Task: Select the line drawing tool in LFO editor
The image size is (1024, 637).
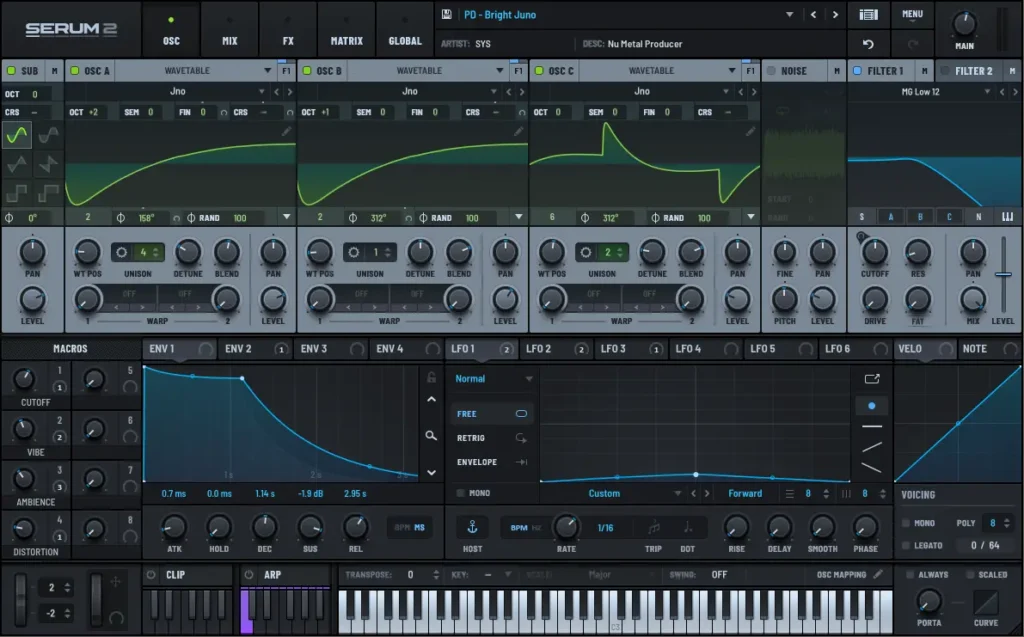Action: click(873, 426)
